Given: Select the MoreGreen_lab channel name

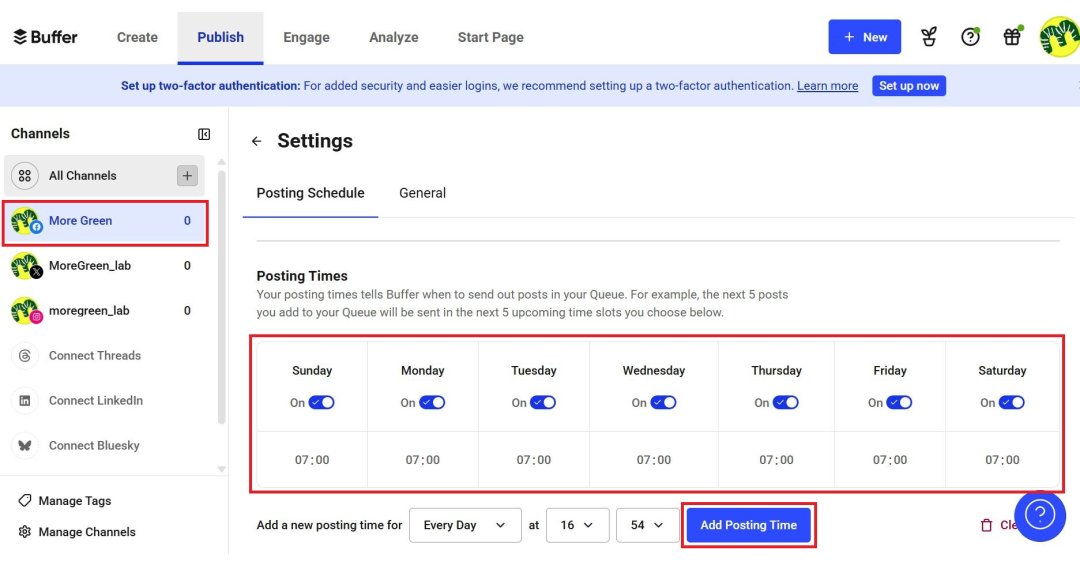Looking at the screenshot, I should coord(90,266).
